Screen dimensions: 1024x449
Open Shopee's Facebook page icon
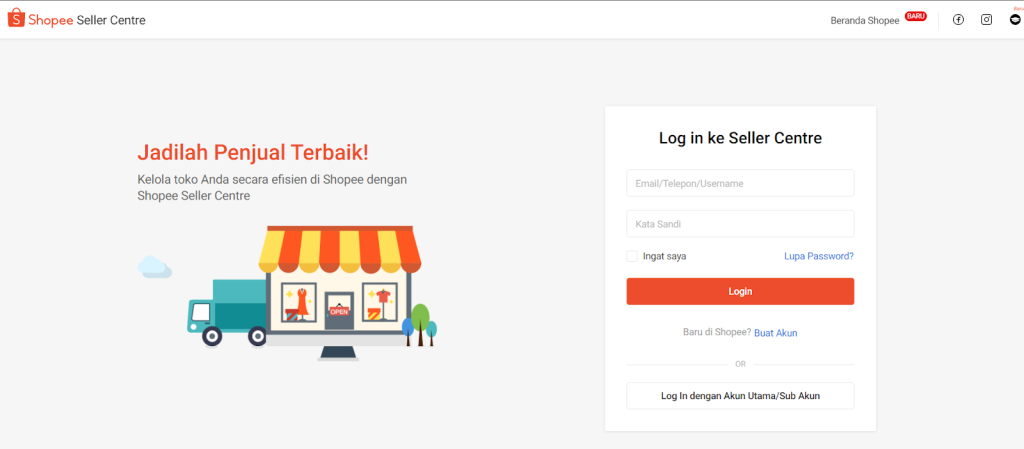pos(958,20)
